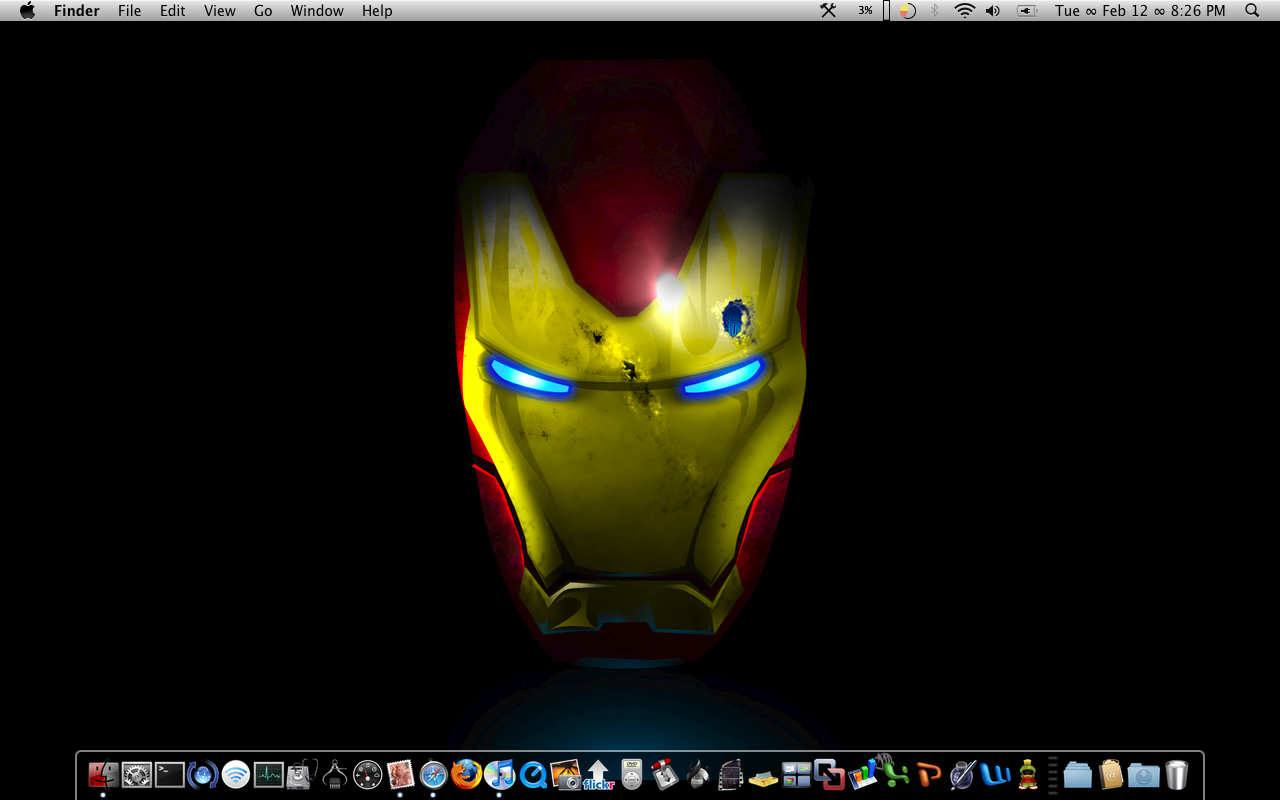Open Flickr Uploadr in Dock
The width and height of the screenshot is (1280, 800).
[598, 774]
